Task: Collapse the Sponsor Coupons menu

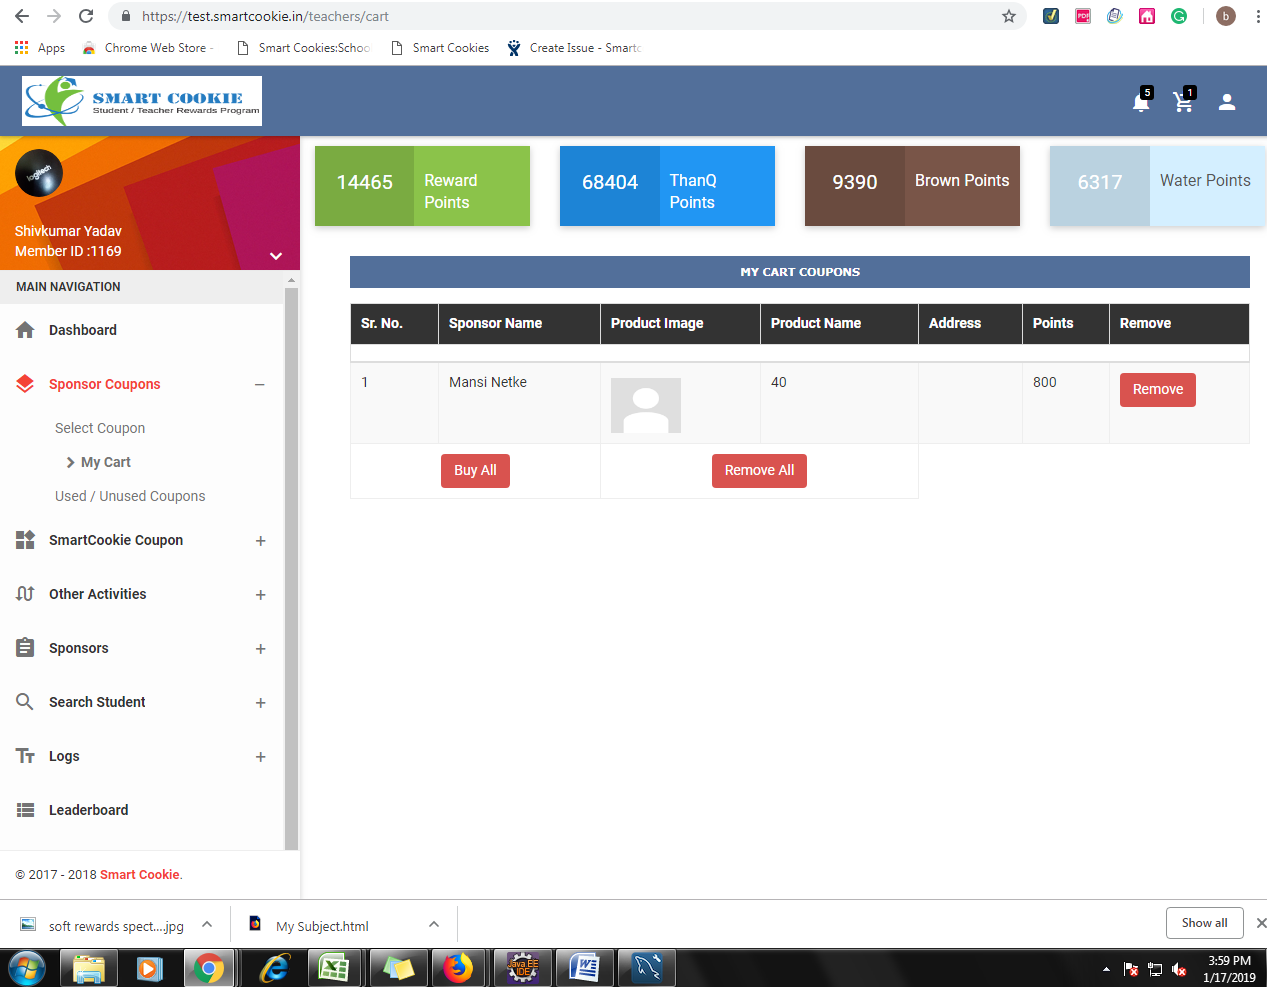Action: (x=260, y=385)
